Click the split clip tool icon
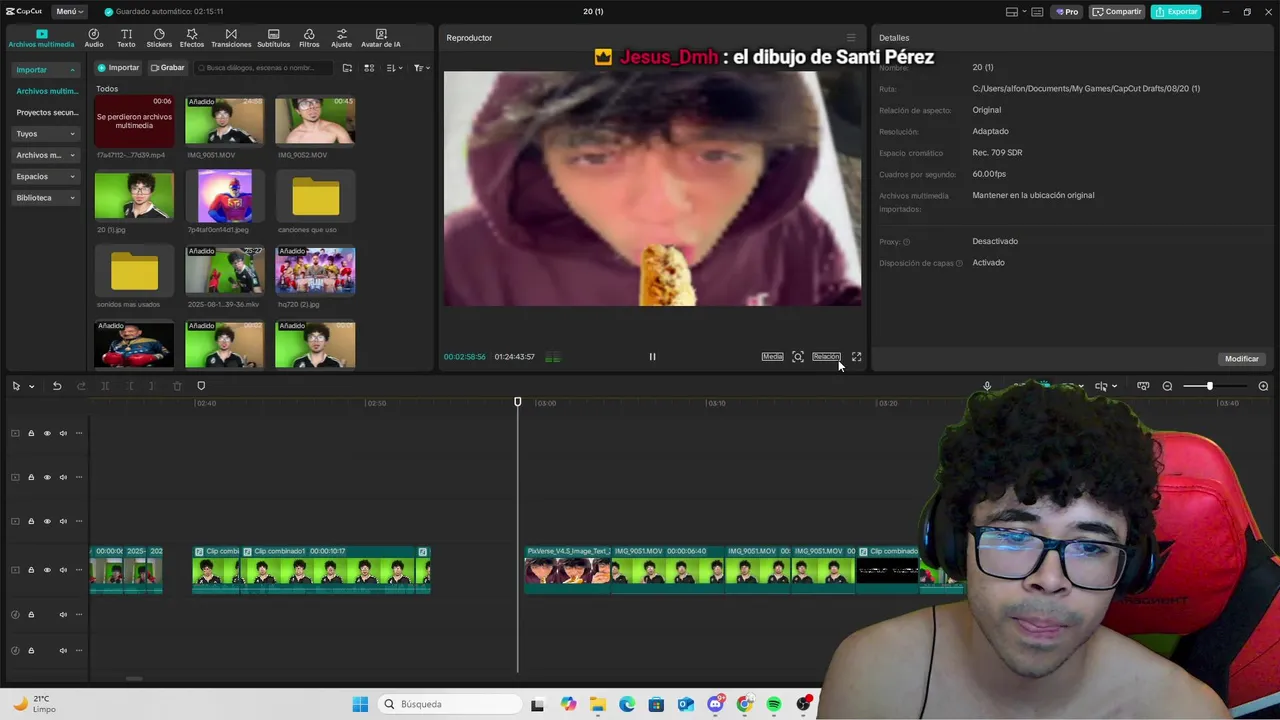Image resolution: width=1280 pixels, height=720 pixels. point(105,386)
